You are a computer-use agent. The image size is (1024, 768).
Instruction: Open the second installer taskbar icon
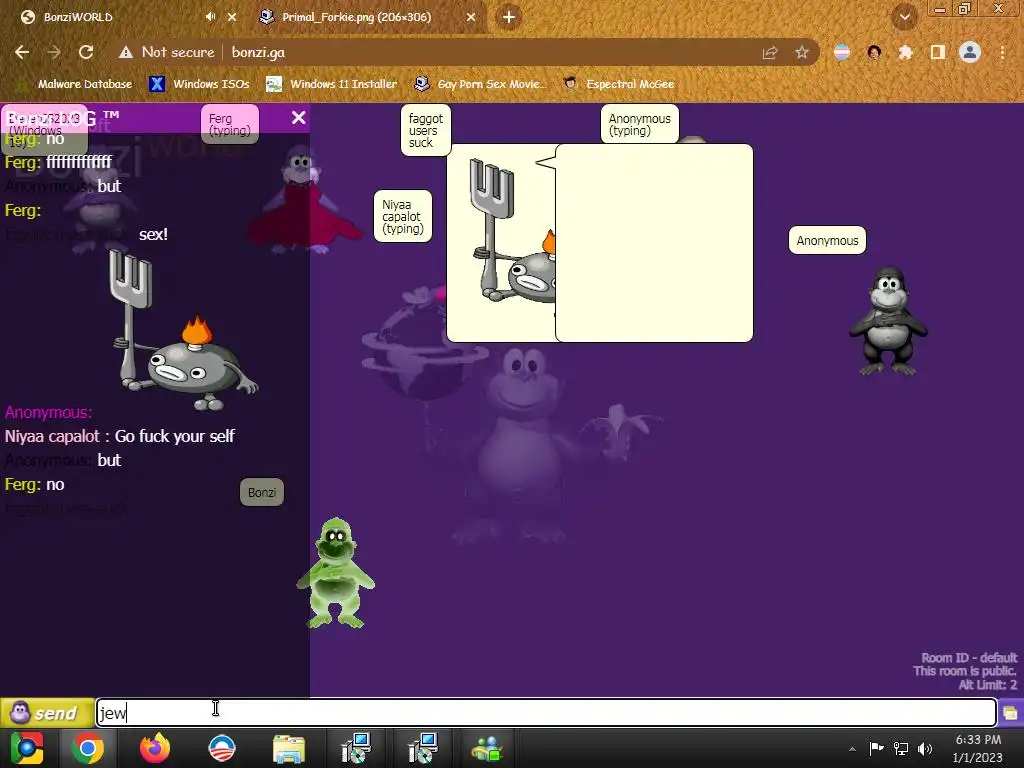[423, 748]
